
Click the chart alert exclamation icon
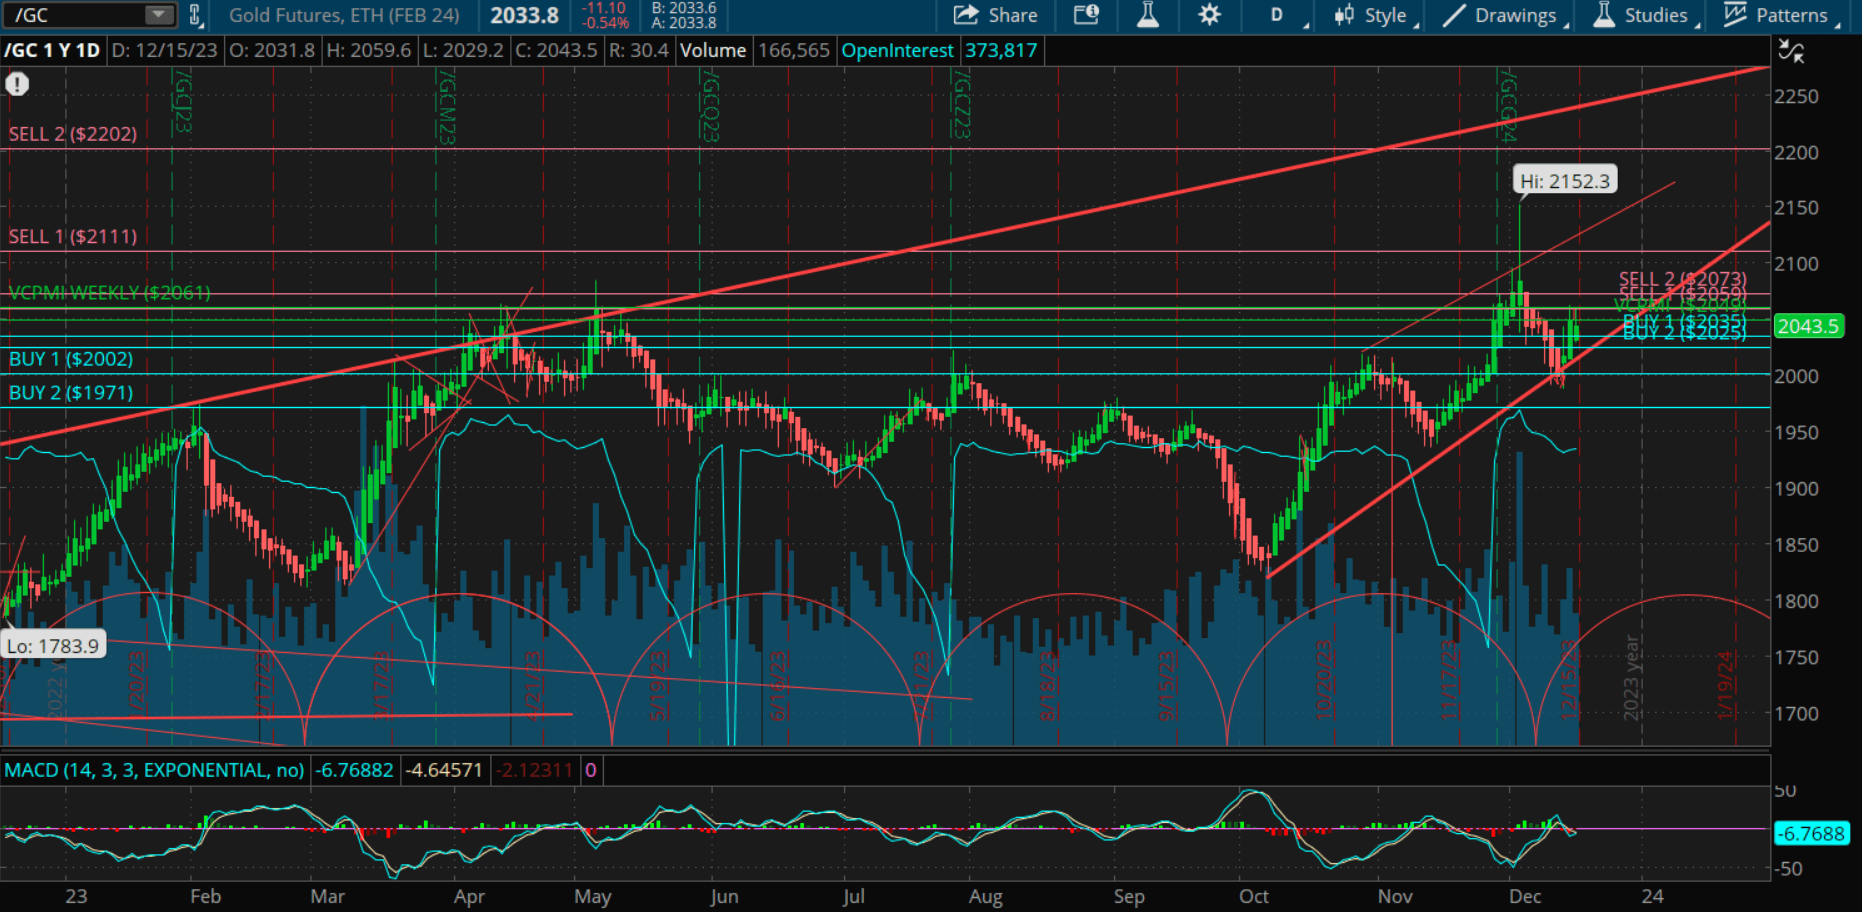(17, 84)
